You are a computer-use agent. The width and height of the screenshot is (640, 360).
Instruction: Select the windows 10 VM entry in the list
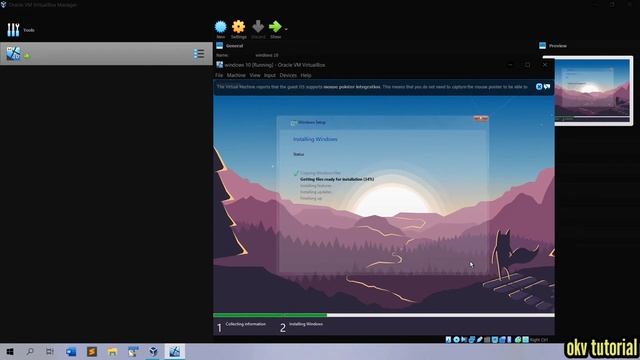pos(106,53)
